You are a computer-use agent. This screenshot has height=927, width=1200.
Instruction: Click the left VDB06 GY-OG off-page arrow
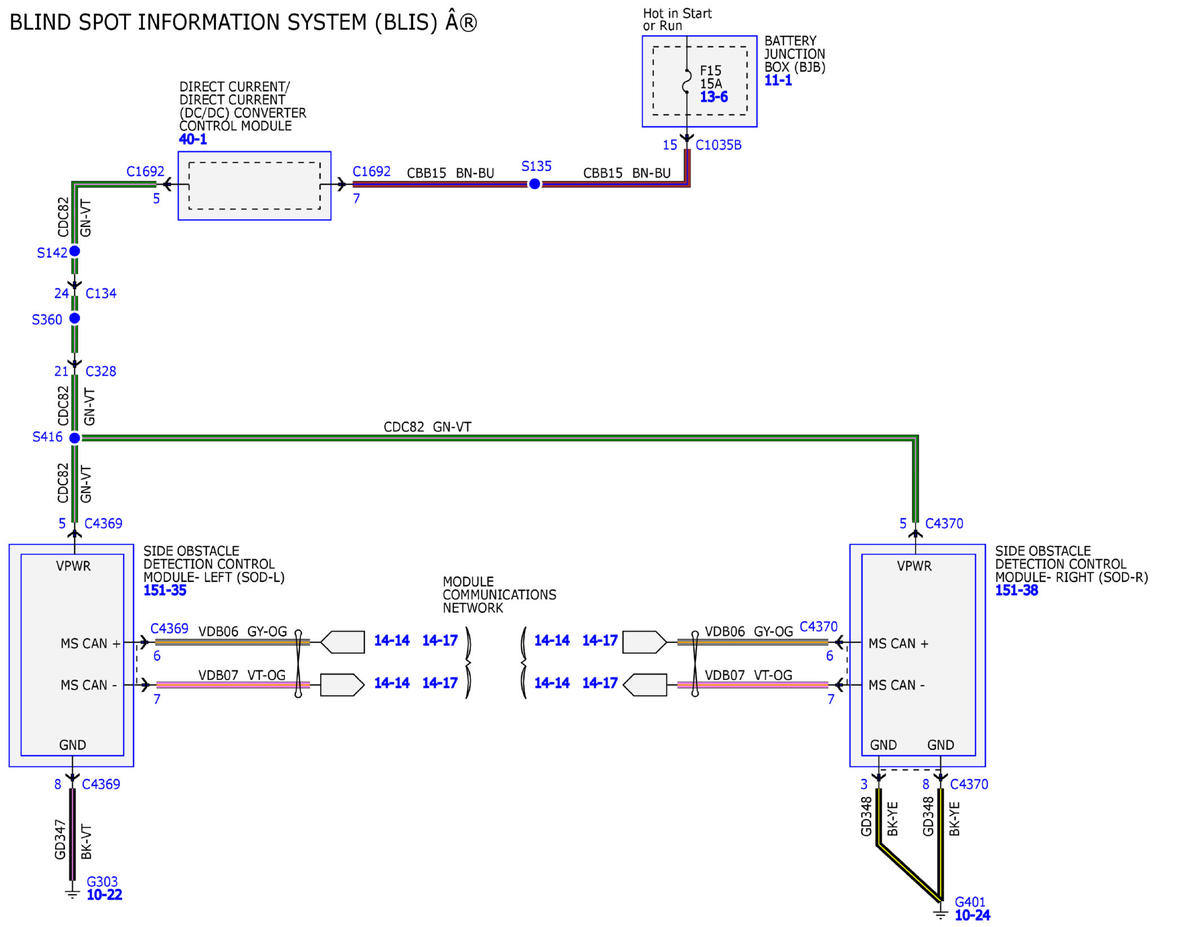pyautogui.click(x=343, y=640)
